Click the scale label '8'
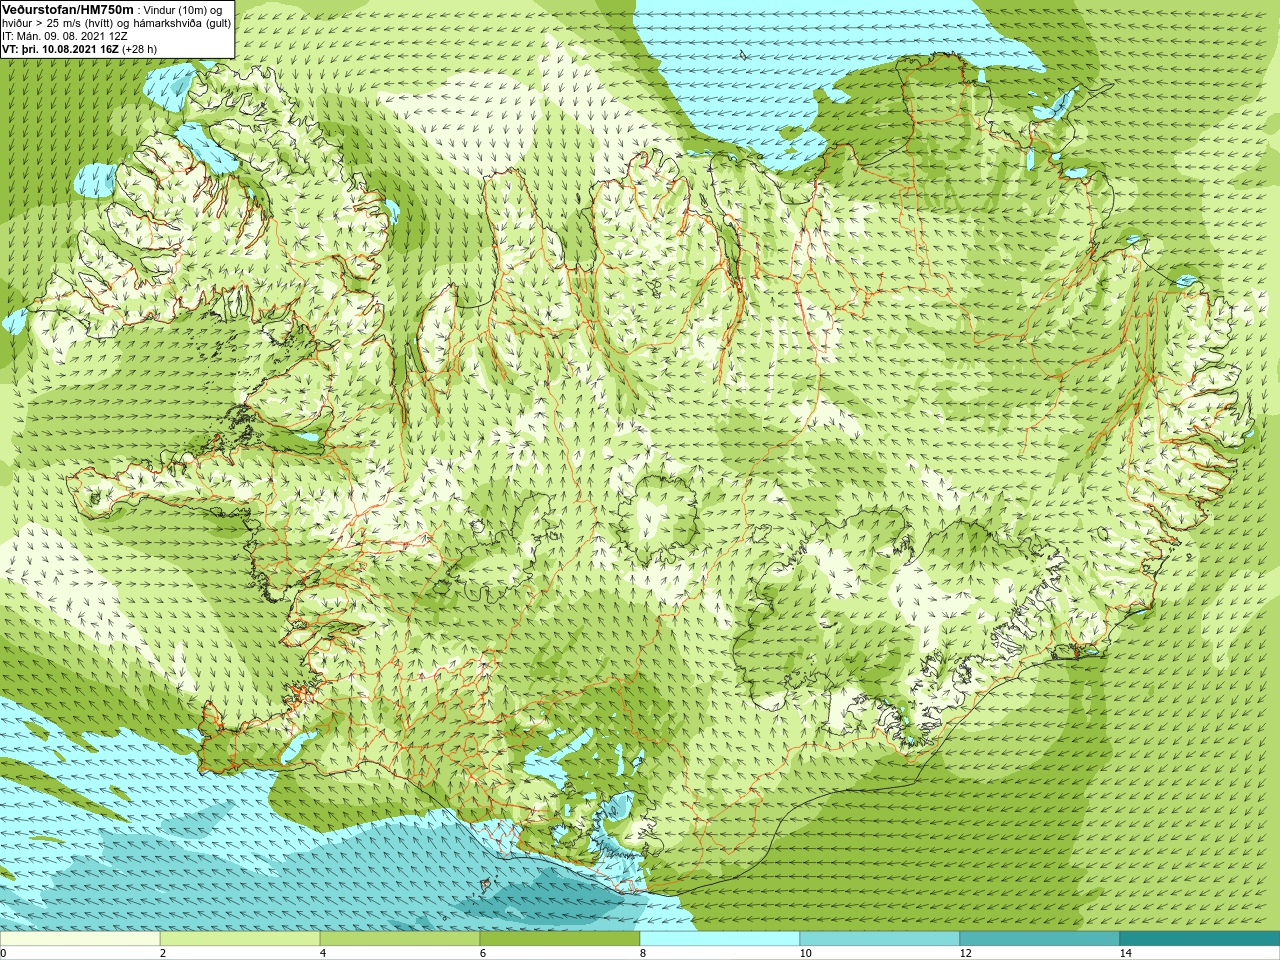The height and width of the screenshot is (960, 1280). click(x=643, y=953)
